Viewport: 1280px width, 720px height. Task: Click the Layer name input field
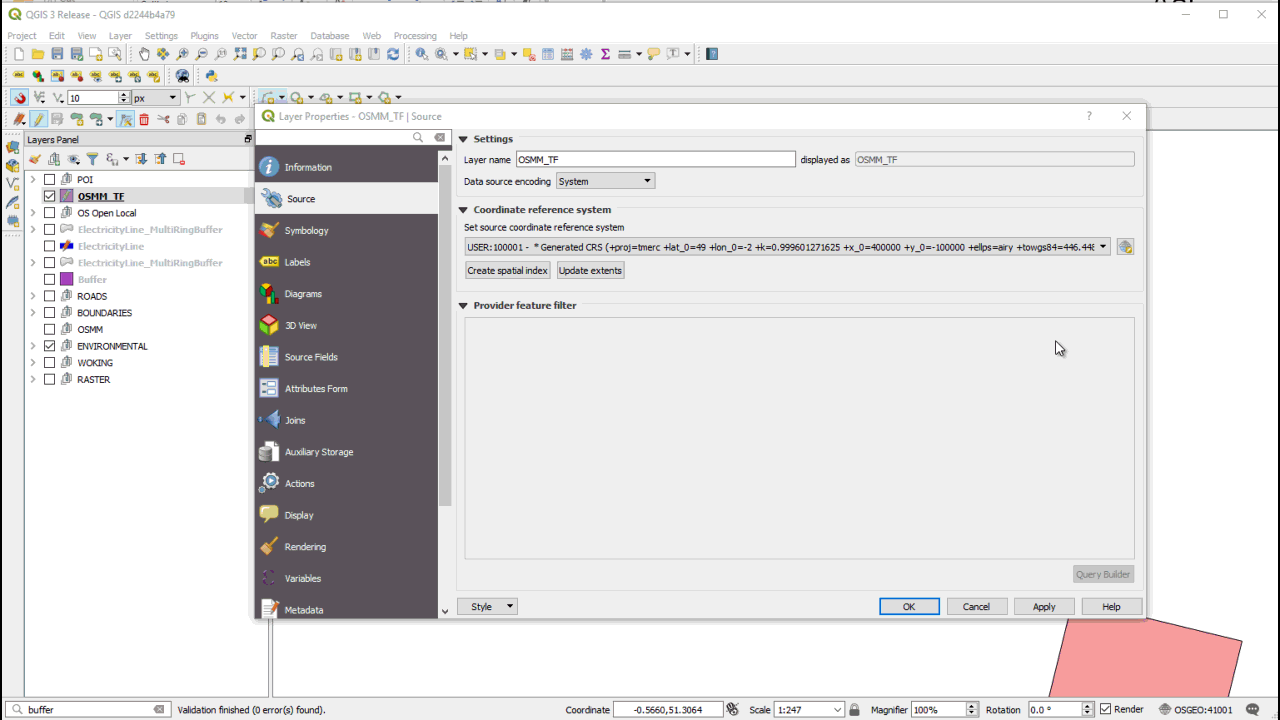tap(655, 159)
